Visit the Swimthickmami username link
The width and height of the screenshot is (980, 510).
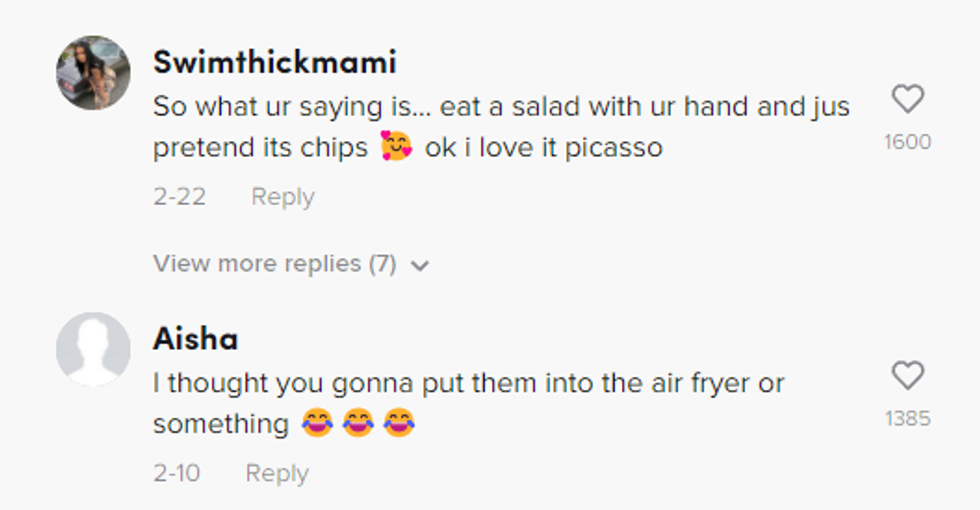[275, 62]
